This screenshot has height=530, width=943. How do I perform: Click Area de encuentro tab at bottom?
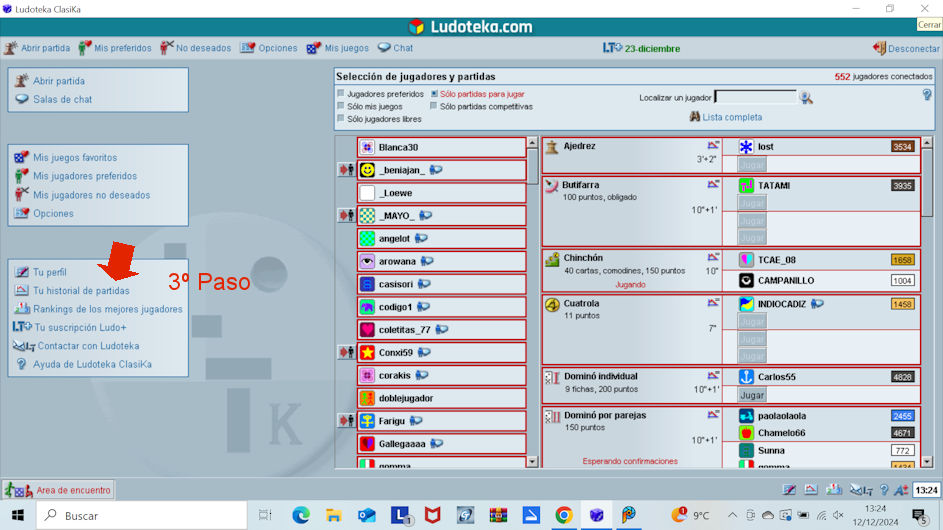58,490
